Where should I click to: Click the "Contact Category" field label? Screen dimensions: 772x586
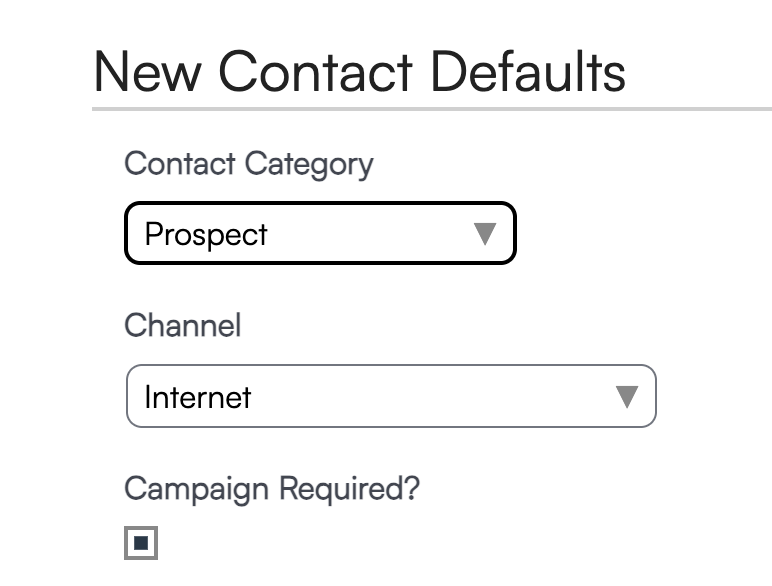[x=248, y=163]
